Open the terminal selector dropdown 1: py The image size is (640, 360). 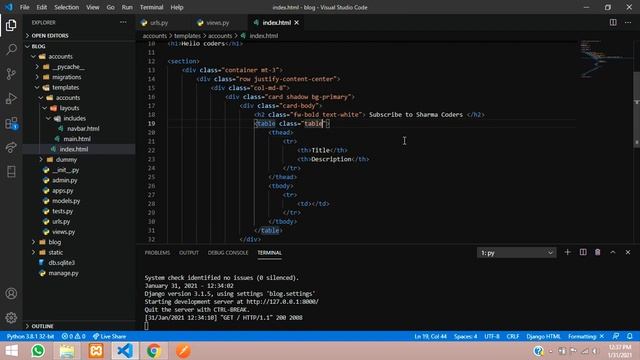tap(516, 253)
